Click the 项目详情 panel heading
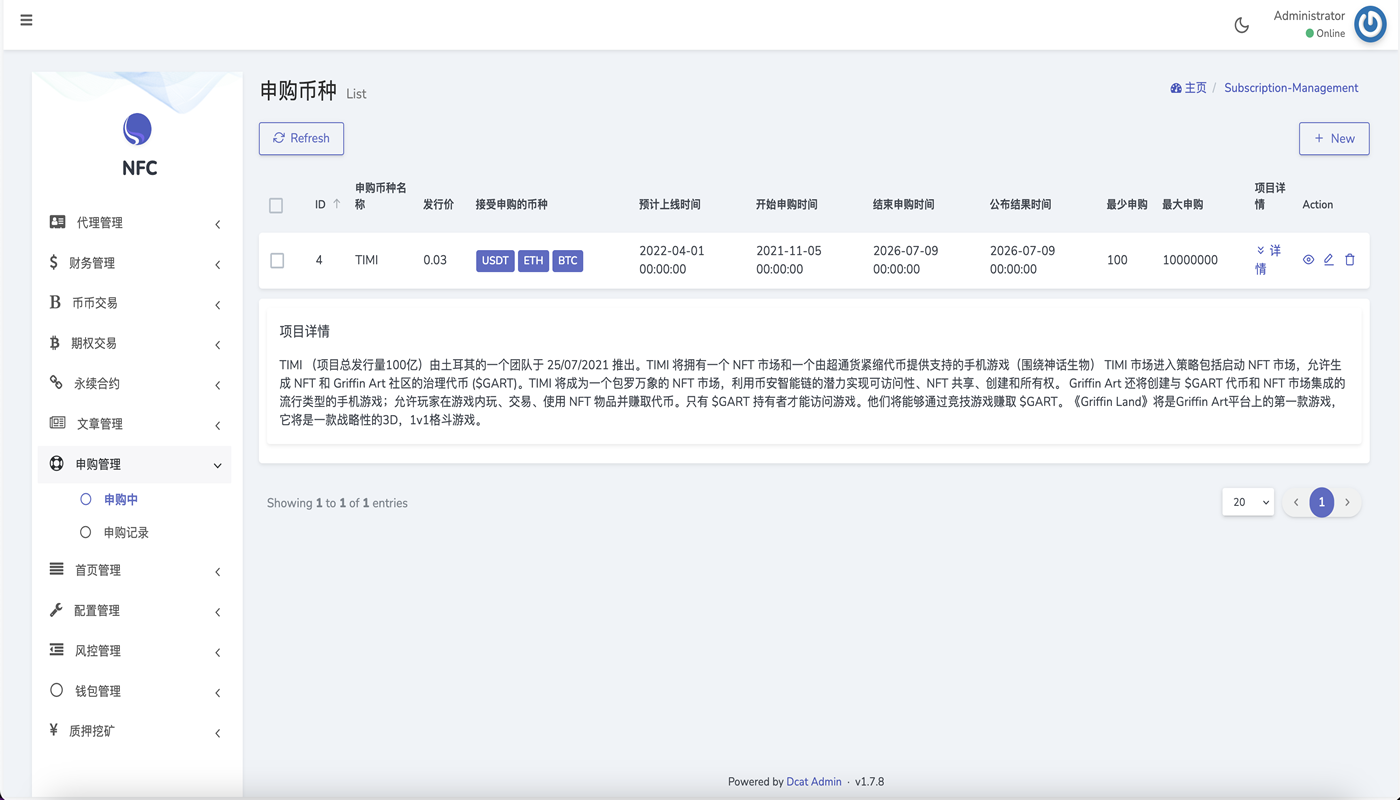Screen dimensions: 1400x800 coord(305,331)
